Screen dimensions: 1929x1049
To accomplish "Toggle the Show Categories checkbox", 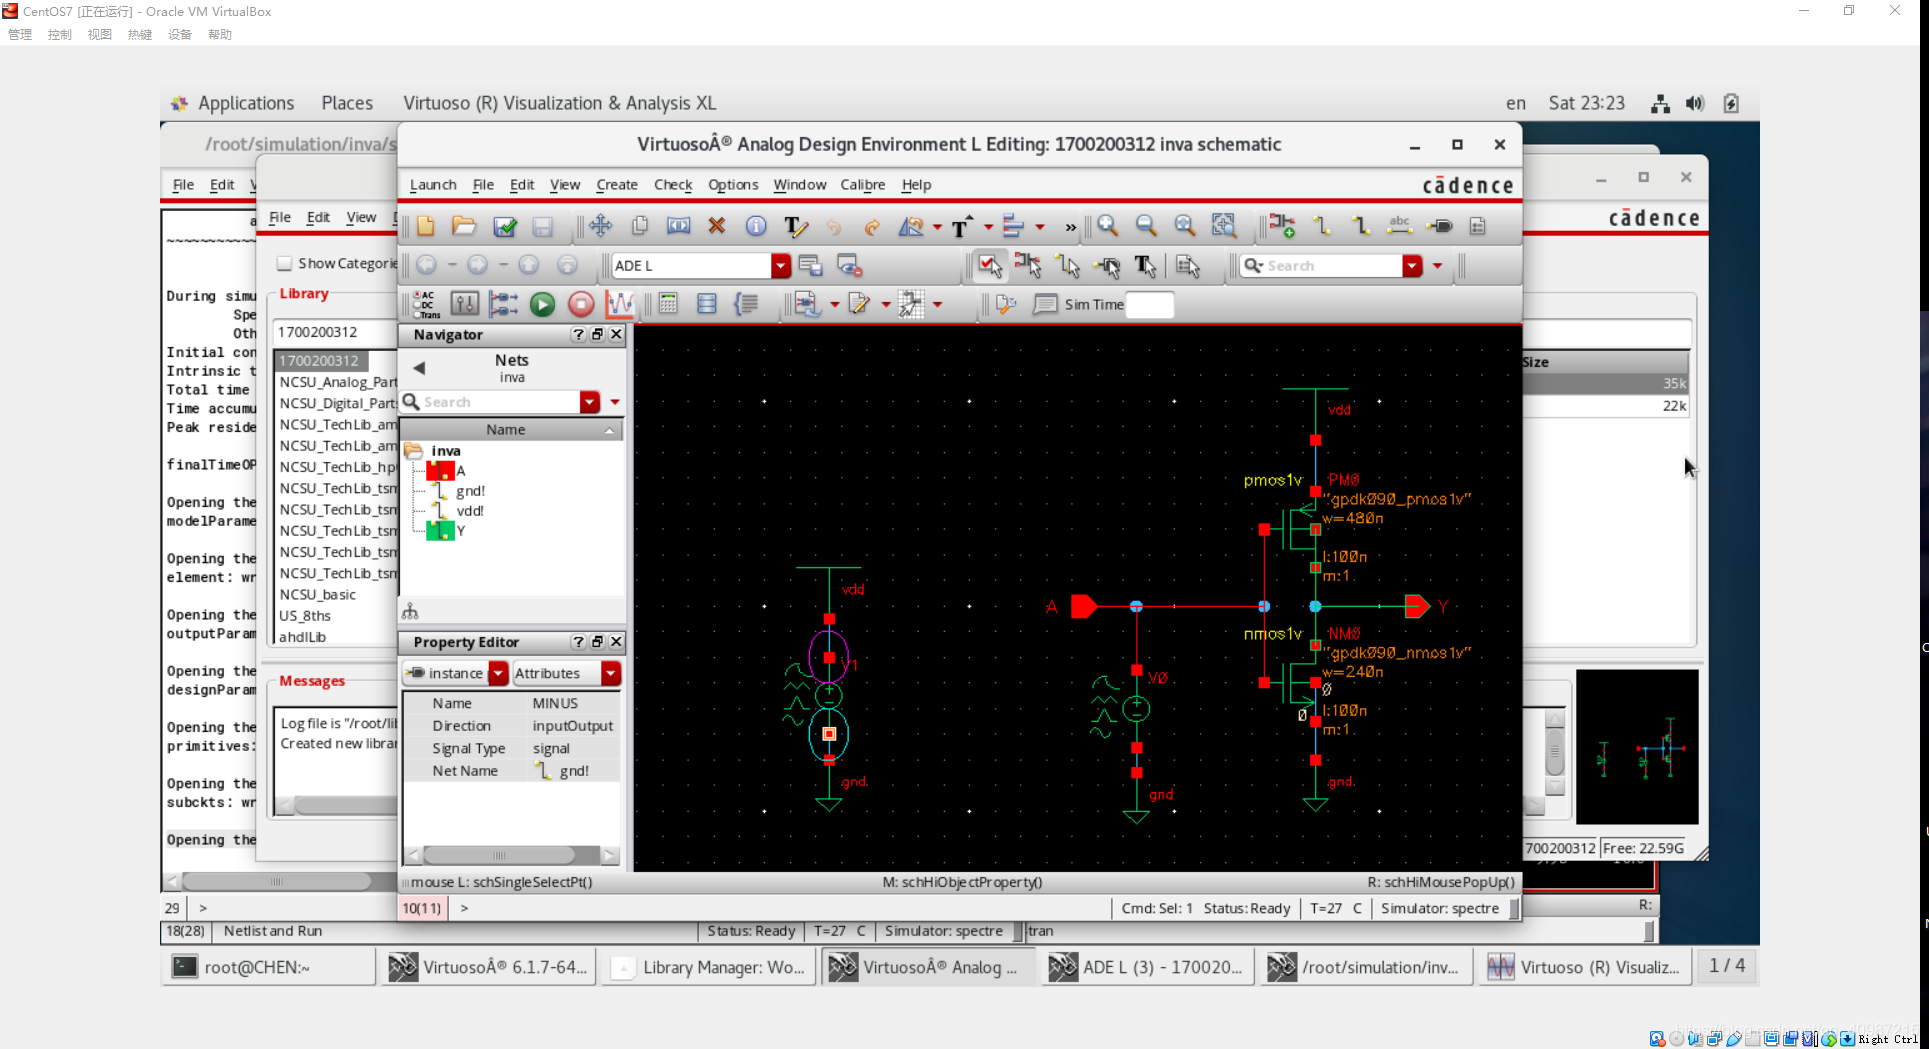I will click(x=285, y=264).
